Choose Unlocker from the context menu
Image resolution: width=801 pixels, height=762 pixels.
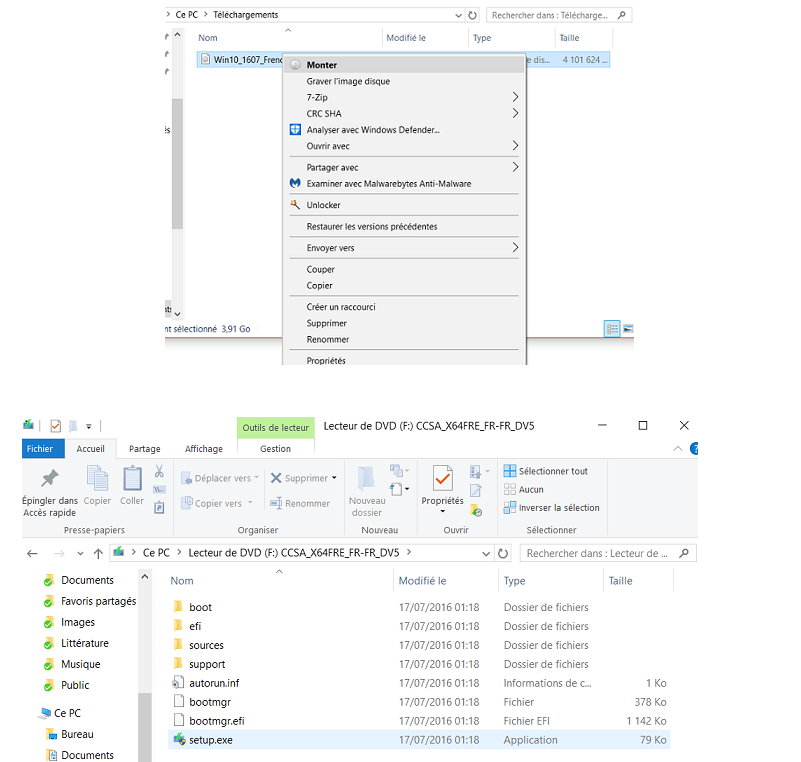pyautogui.click(x=404, y=205)
